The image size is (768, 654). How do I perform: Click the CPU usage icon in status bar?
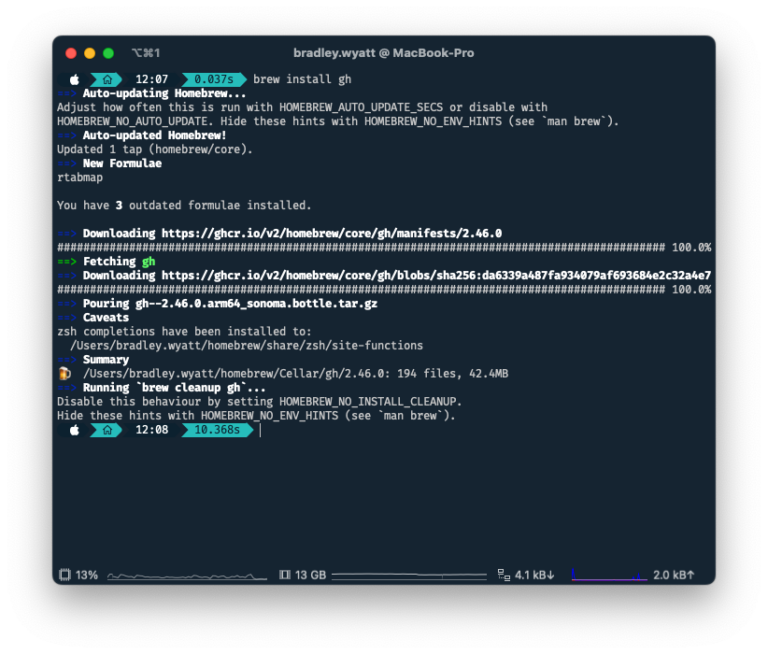(65, 575)
